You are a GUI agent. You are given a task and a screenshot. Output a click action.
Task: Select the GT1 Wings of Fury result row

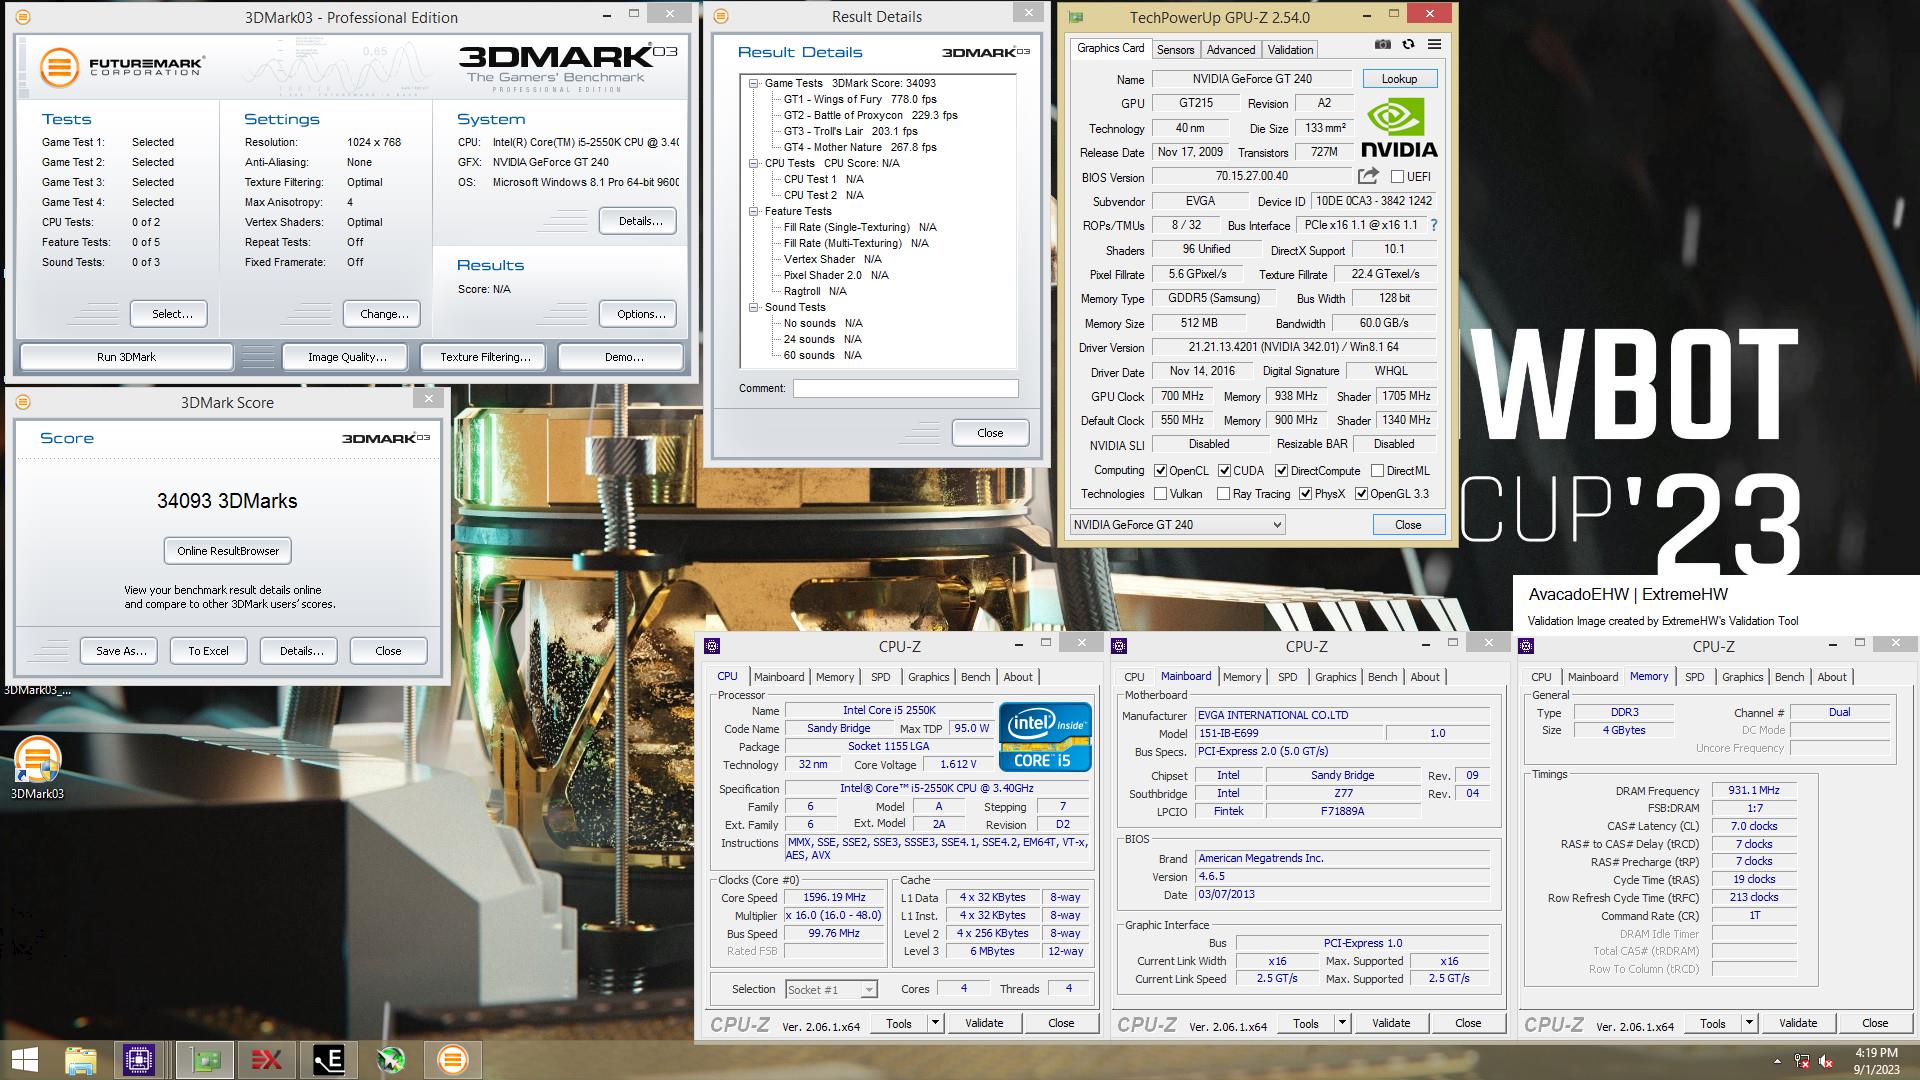tap(860, 99)
